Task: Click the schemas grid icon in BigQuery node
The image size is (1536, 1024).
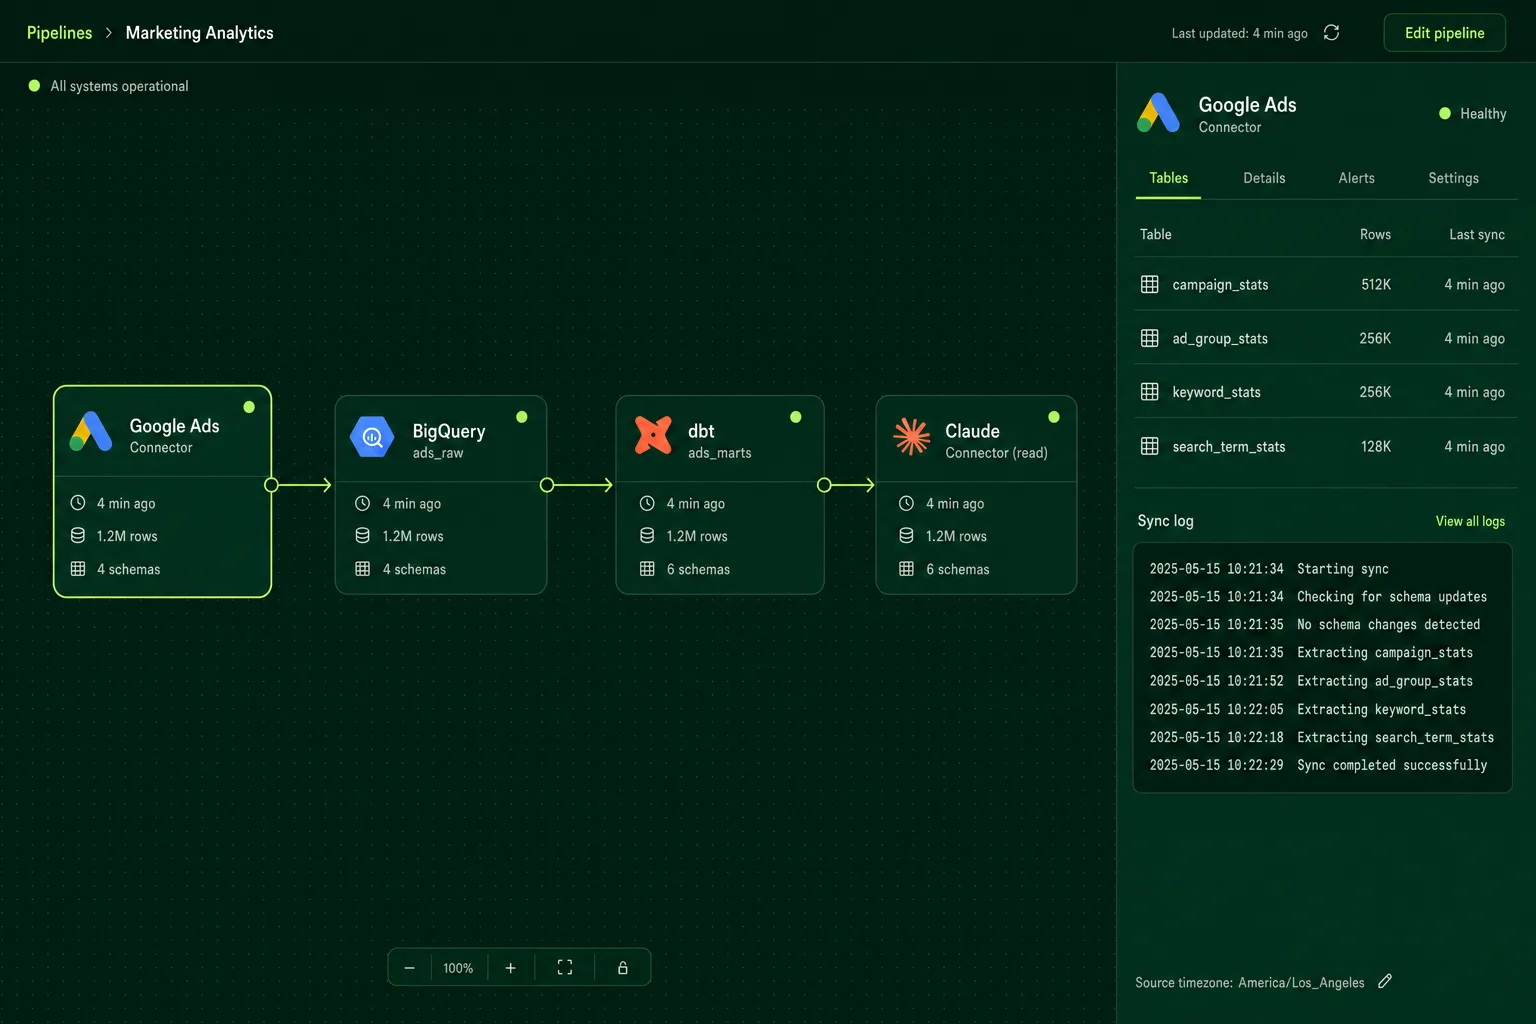Action: 363,569
